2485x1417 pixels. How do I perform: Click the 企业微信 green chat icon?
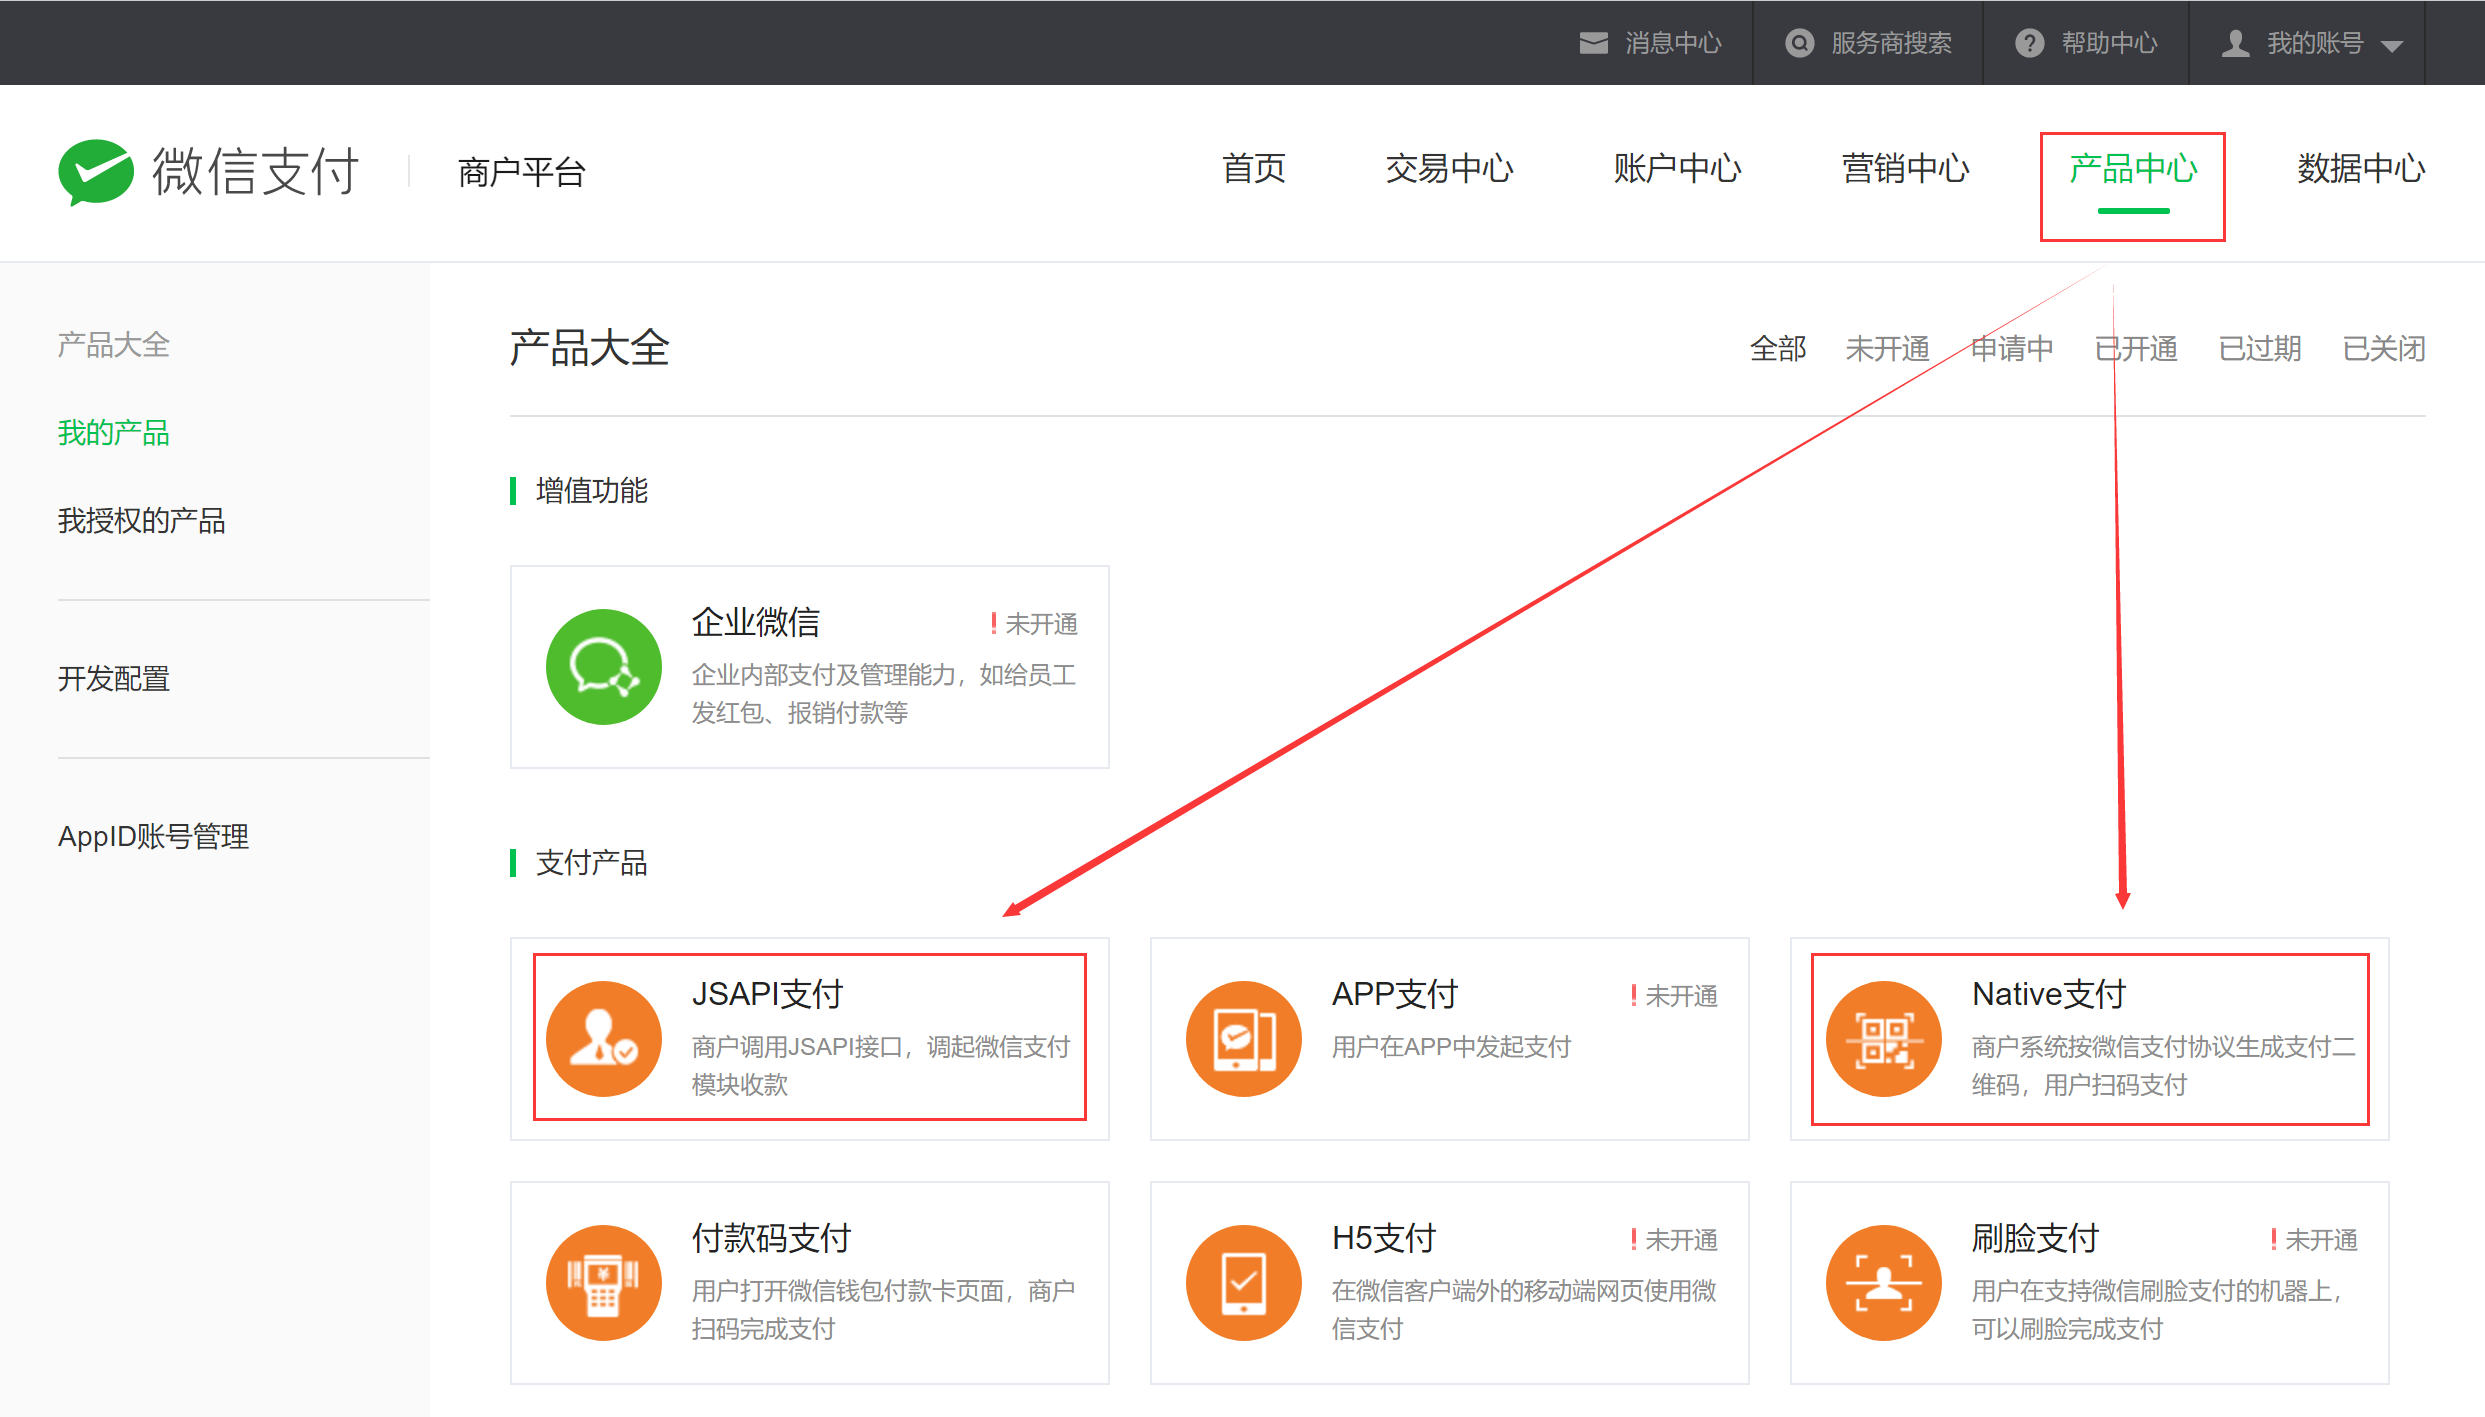pyautogui.click(x=603, y=667)
